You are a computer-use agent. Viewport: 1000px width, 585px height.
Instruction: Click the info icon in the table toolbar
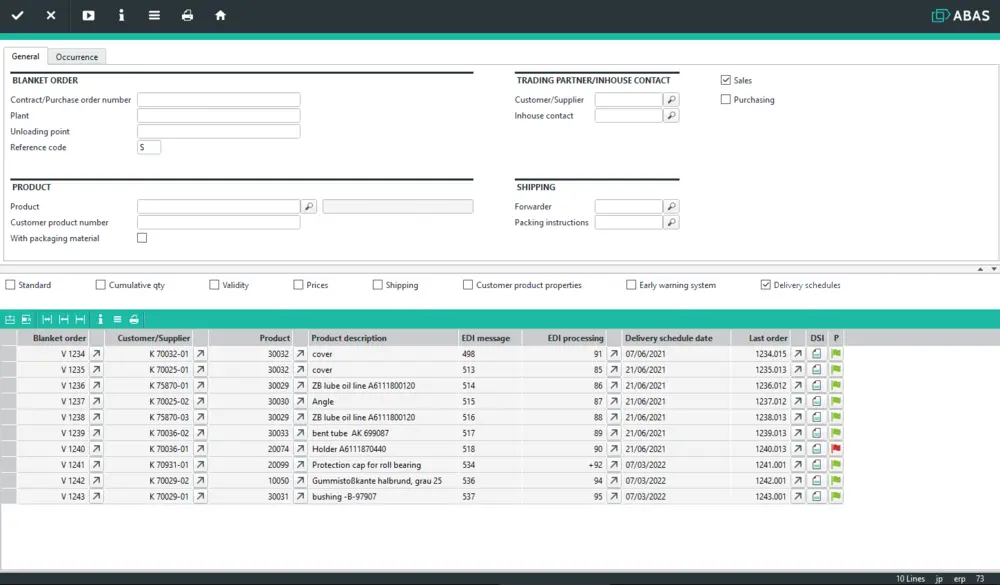click(x=100, y=319)
